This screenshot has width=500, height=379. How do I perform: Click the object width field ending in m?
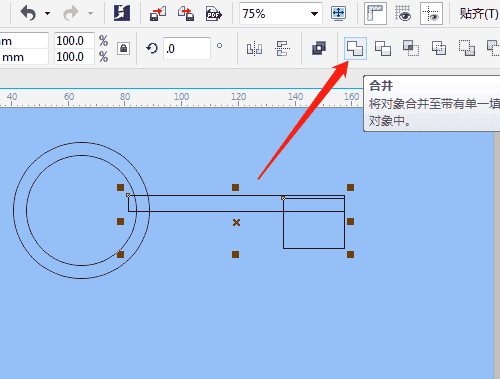[23, 41]
